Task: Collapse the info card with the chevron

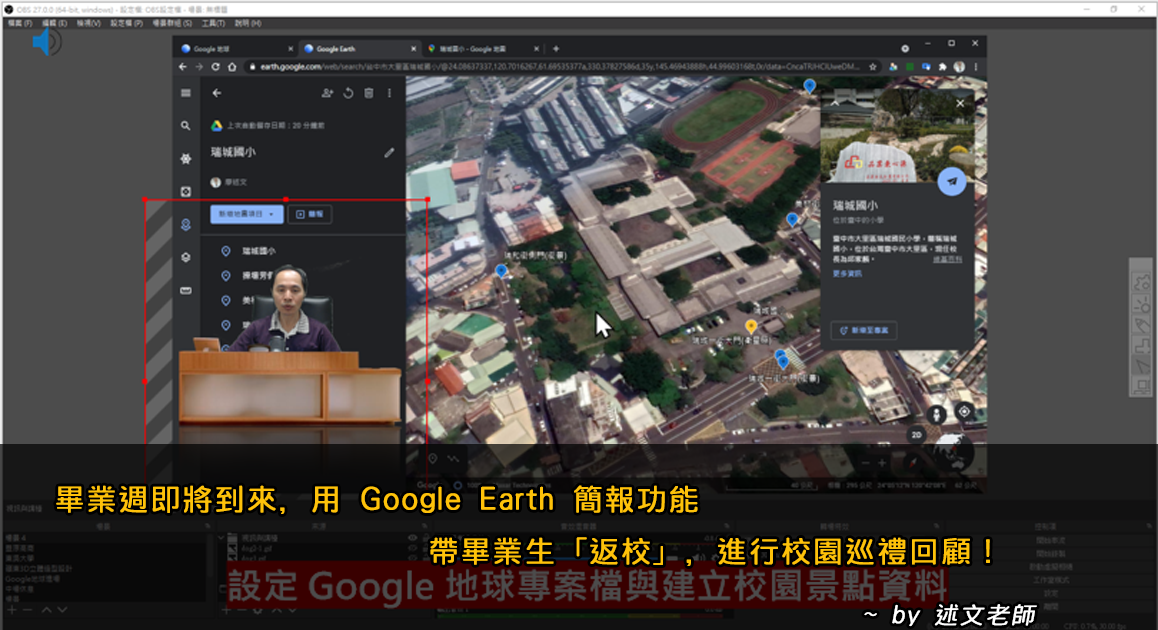Action: coord(835,103)
